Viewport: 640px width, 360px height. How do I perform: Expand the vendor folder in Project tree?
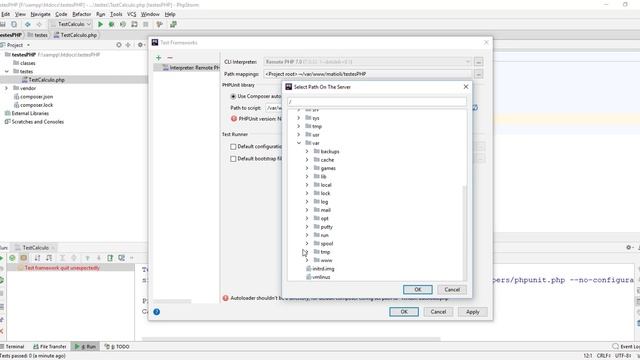pyautogui.click(x=6, y=88)
